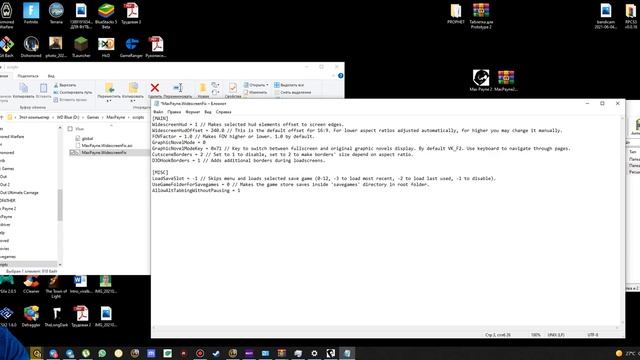Open Steam from the taskbar

point(216,353)
